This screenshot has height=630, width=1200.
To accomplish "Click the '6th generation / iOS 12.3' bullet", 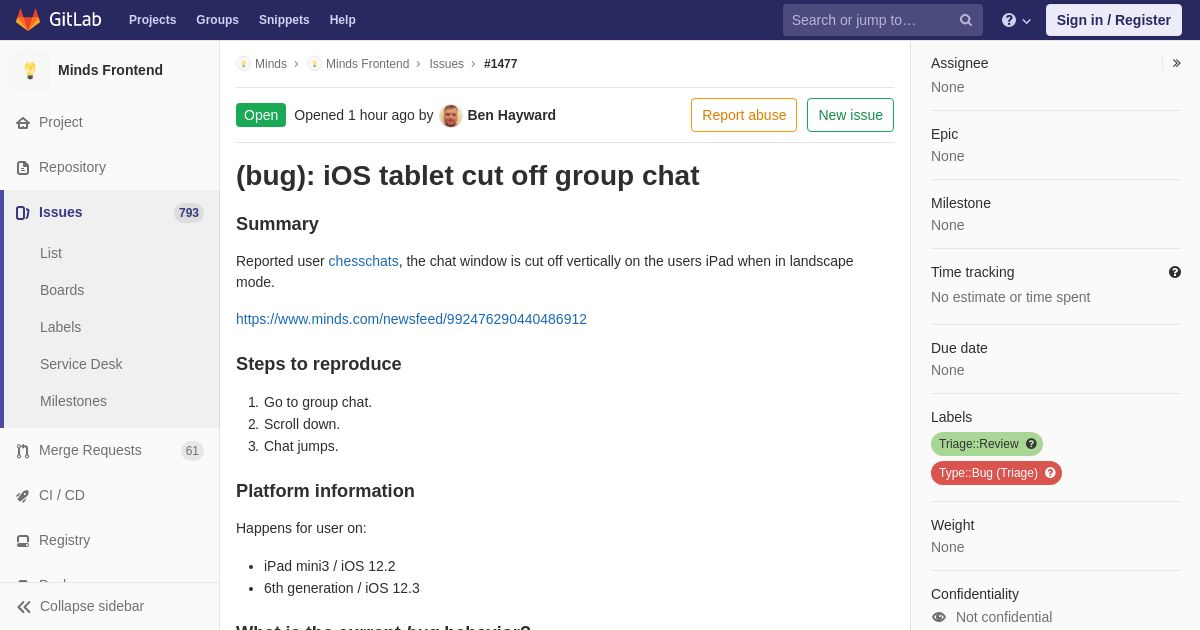I will point(342,588).
